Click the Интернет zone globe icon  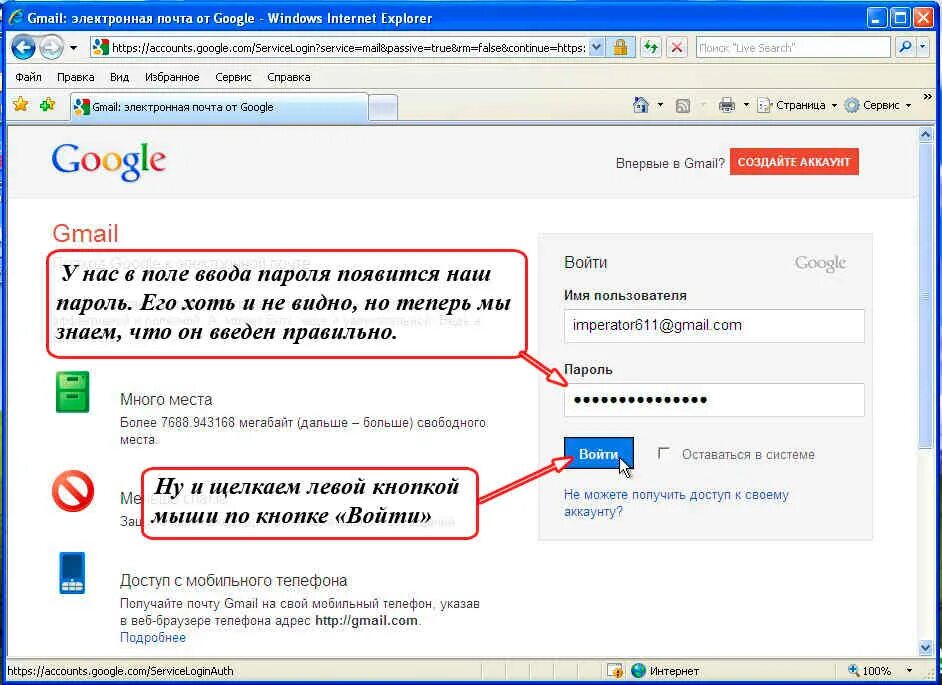[638, 671]
